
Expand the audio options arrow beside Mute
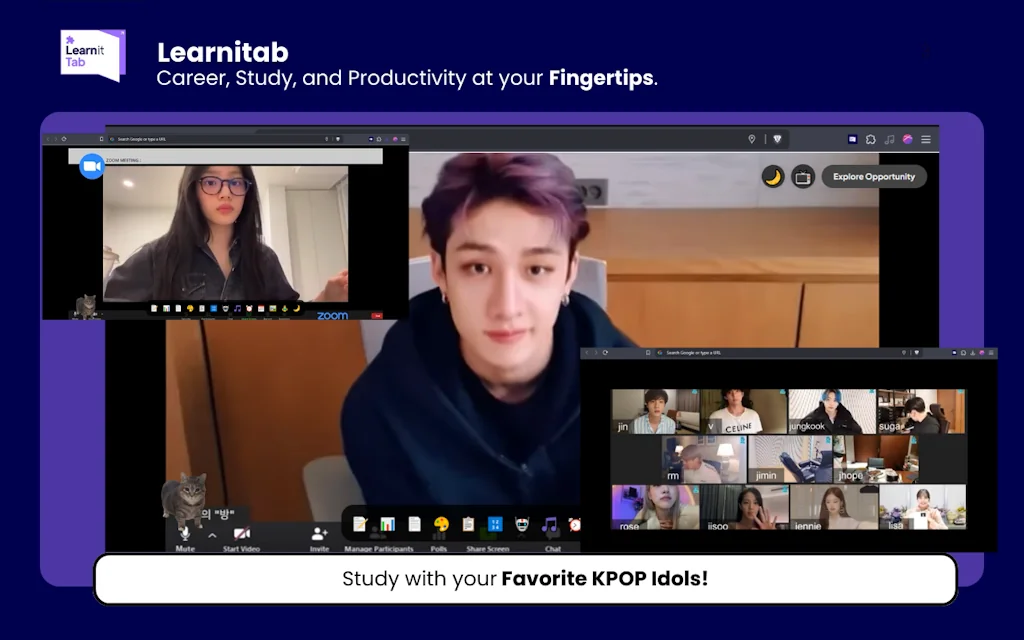[212, 536]
